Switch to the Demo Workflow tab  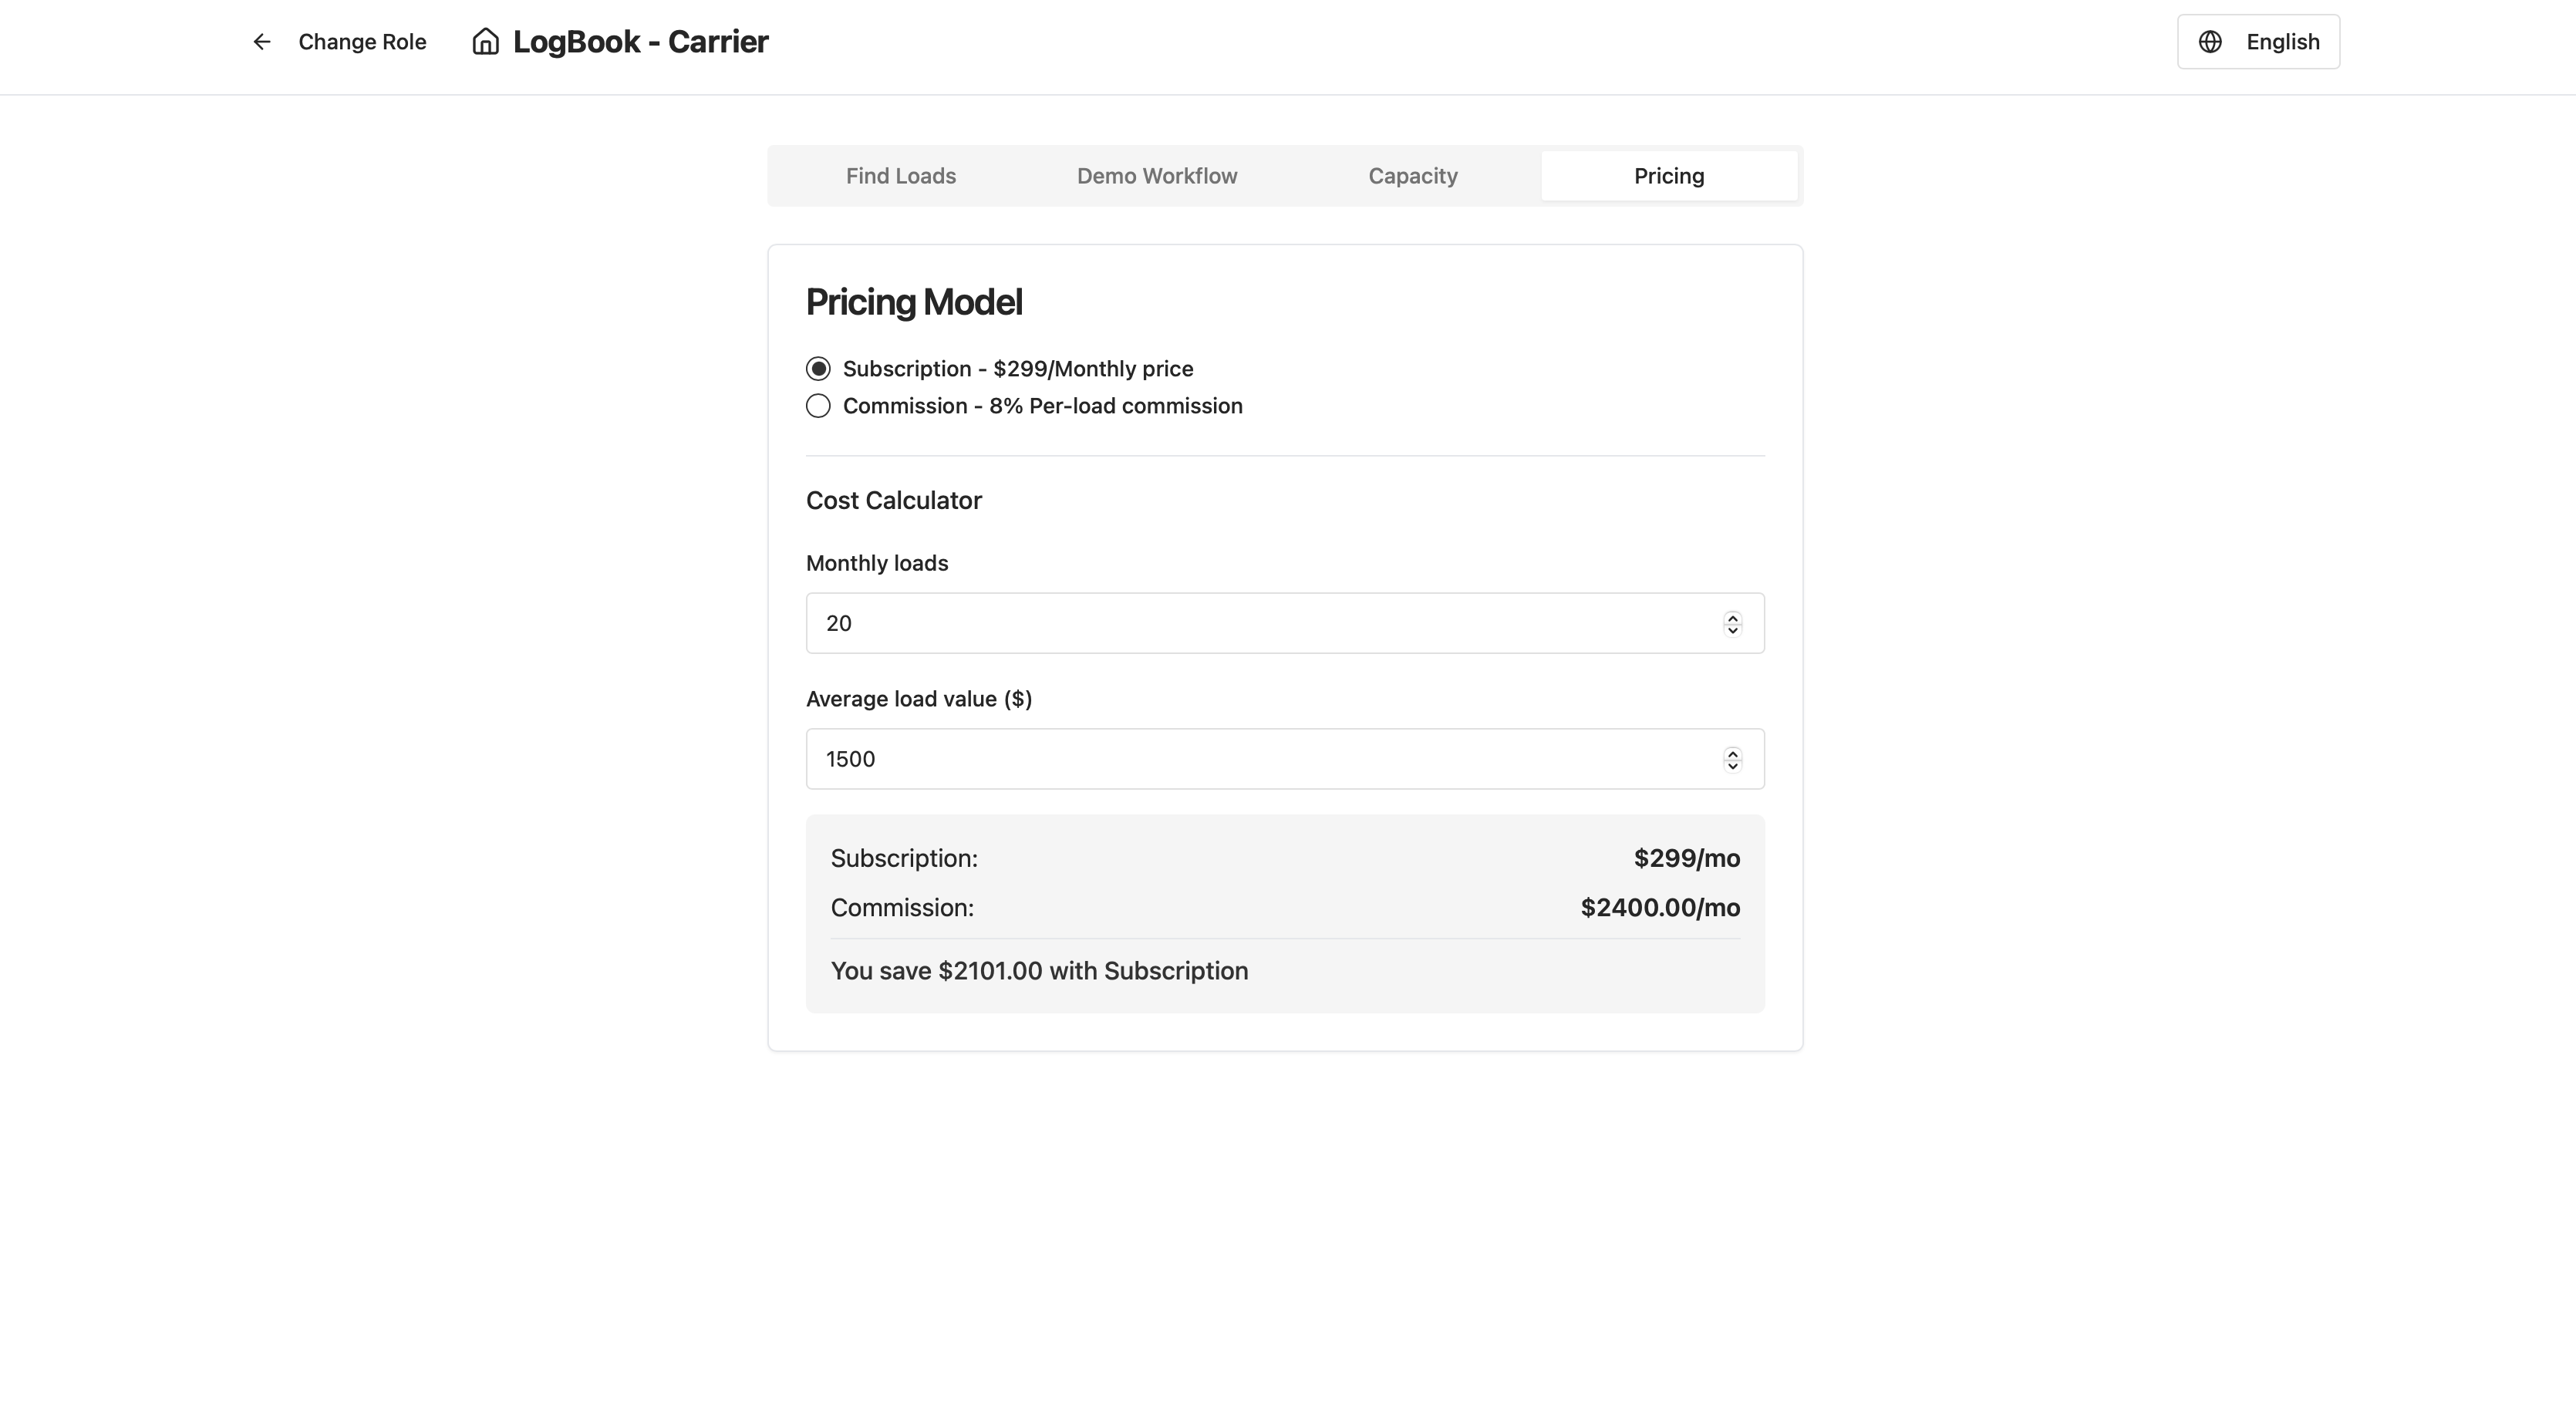point(1157,176)
